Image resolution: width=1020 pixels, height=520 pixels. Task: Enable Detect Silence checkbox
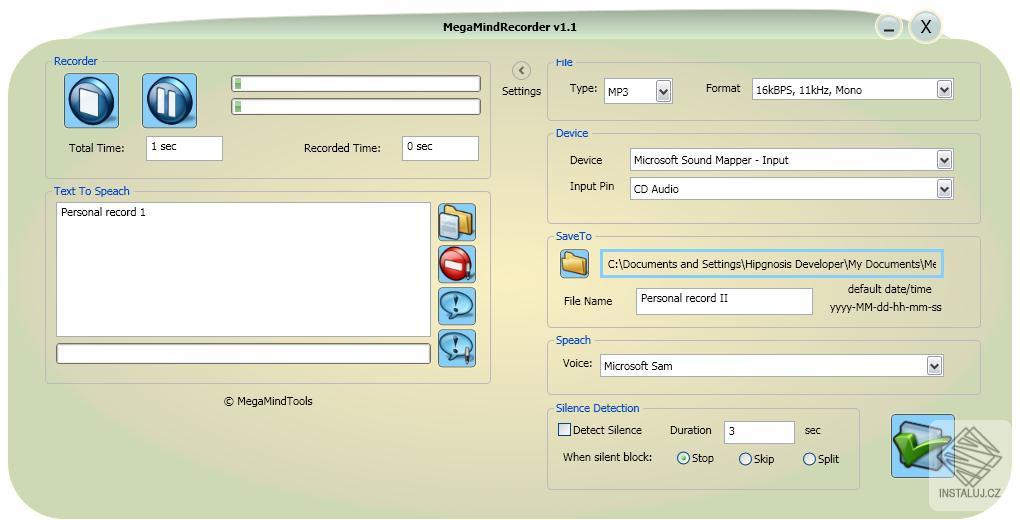coord(565,430)
